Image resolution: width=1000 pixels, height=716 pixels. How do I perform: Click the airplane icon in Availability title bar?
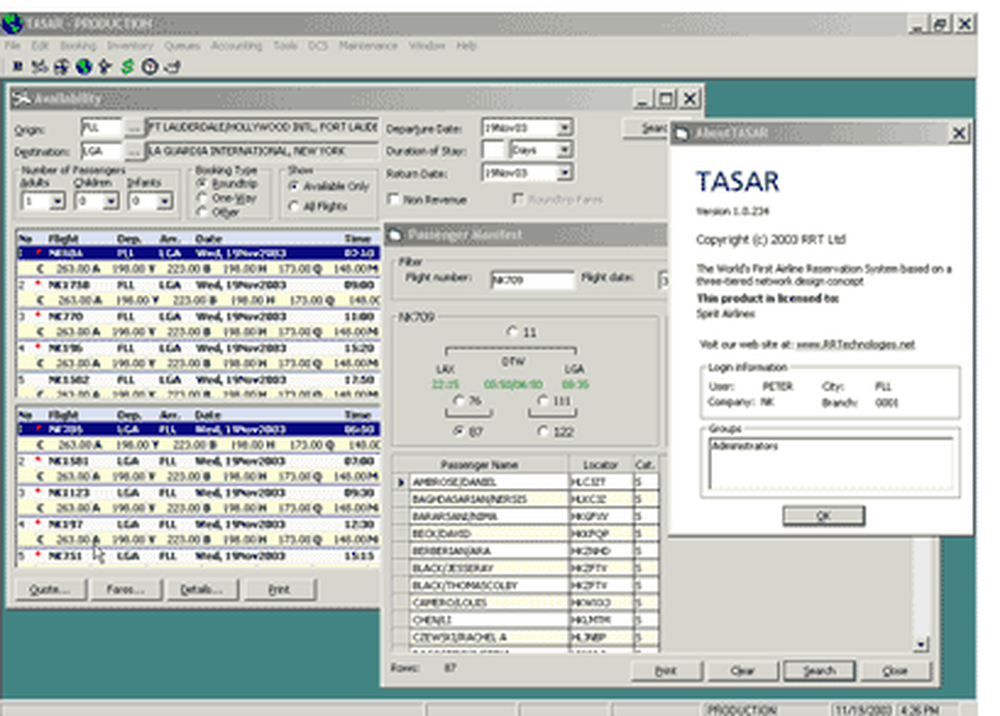tap(21, 98)
